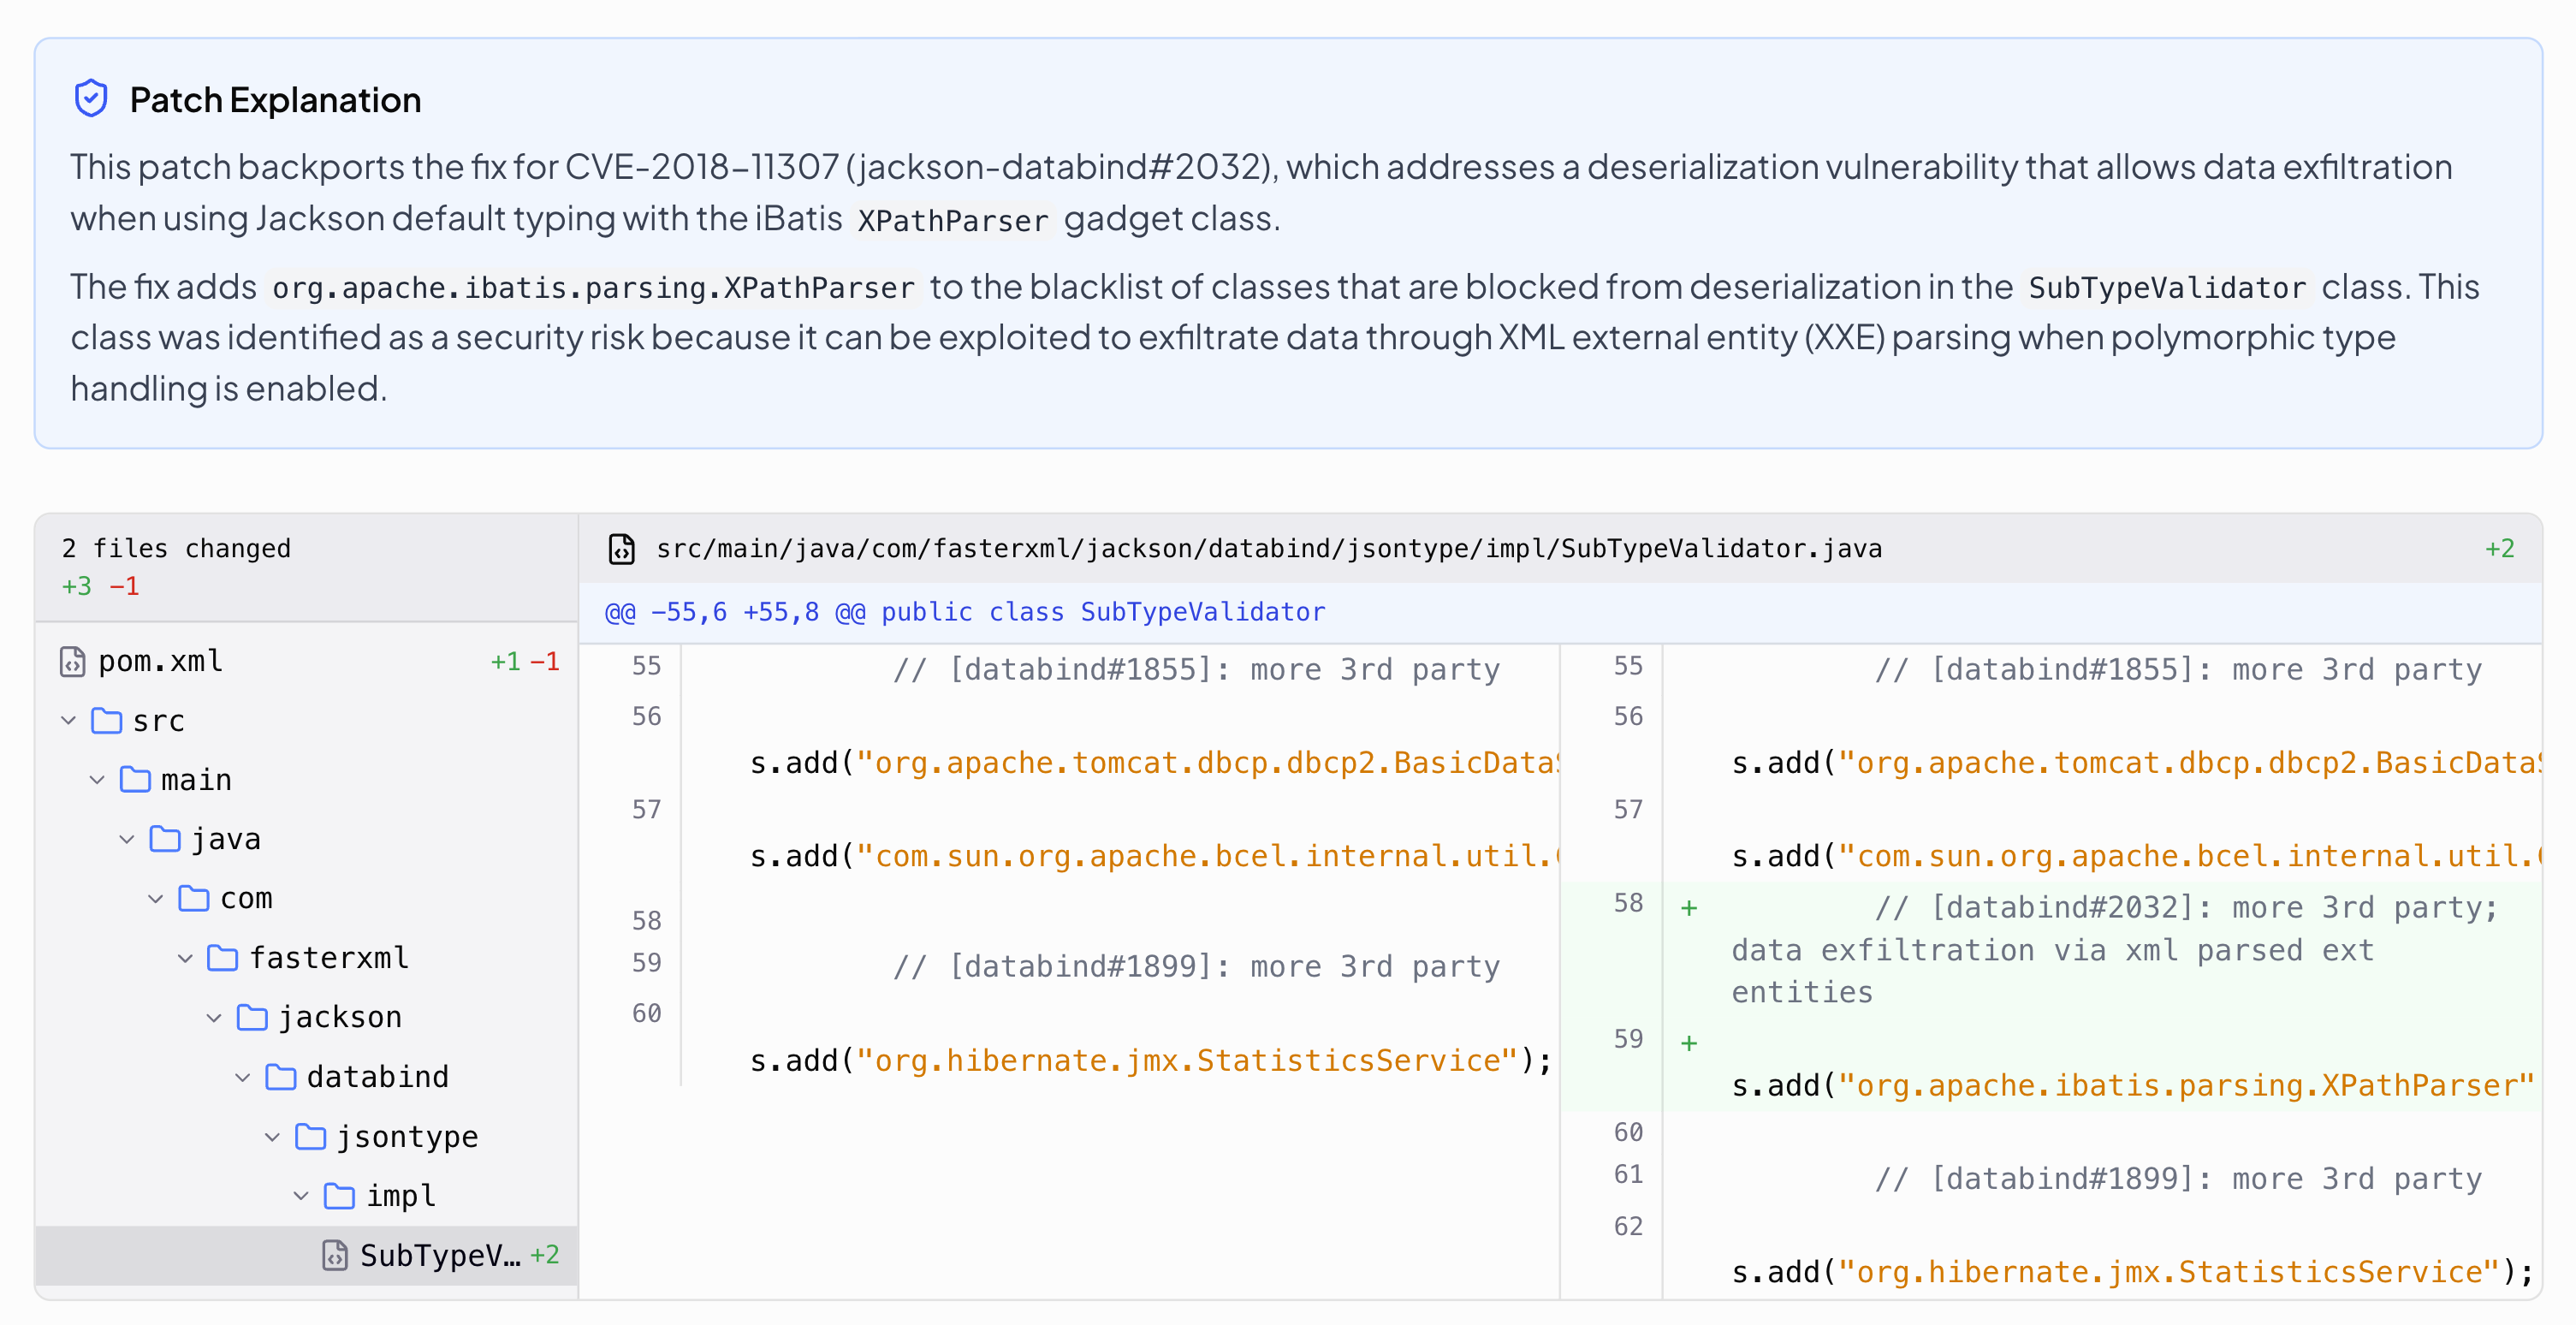
Task: Collapse the jackson folder chevron
Action: coord(214,1018)
